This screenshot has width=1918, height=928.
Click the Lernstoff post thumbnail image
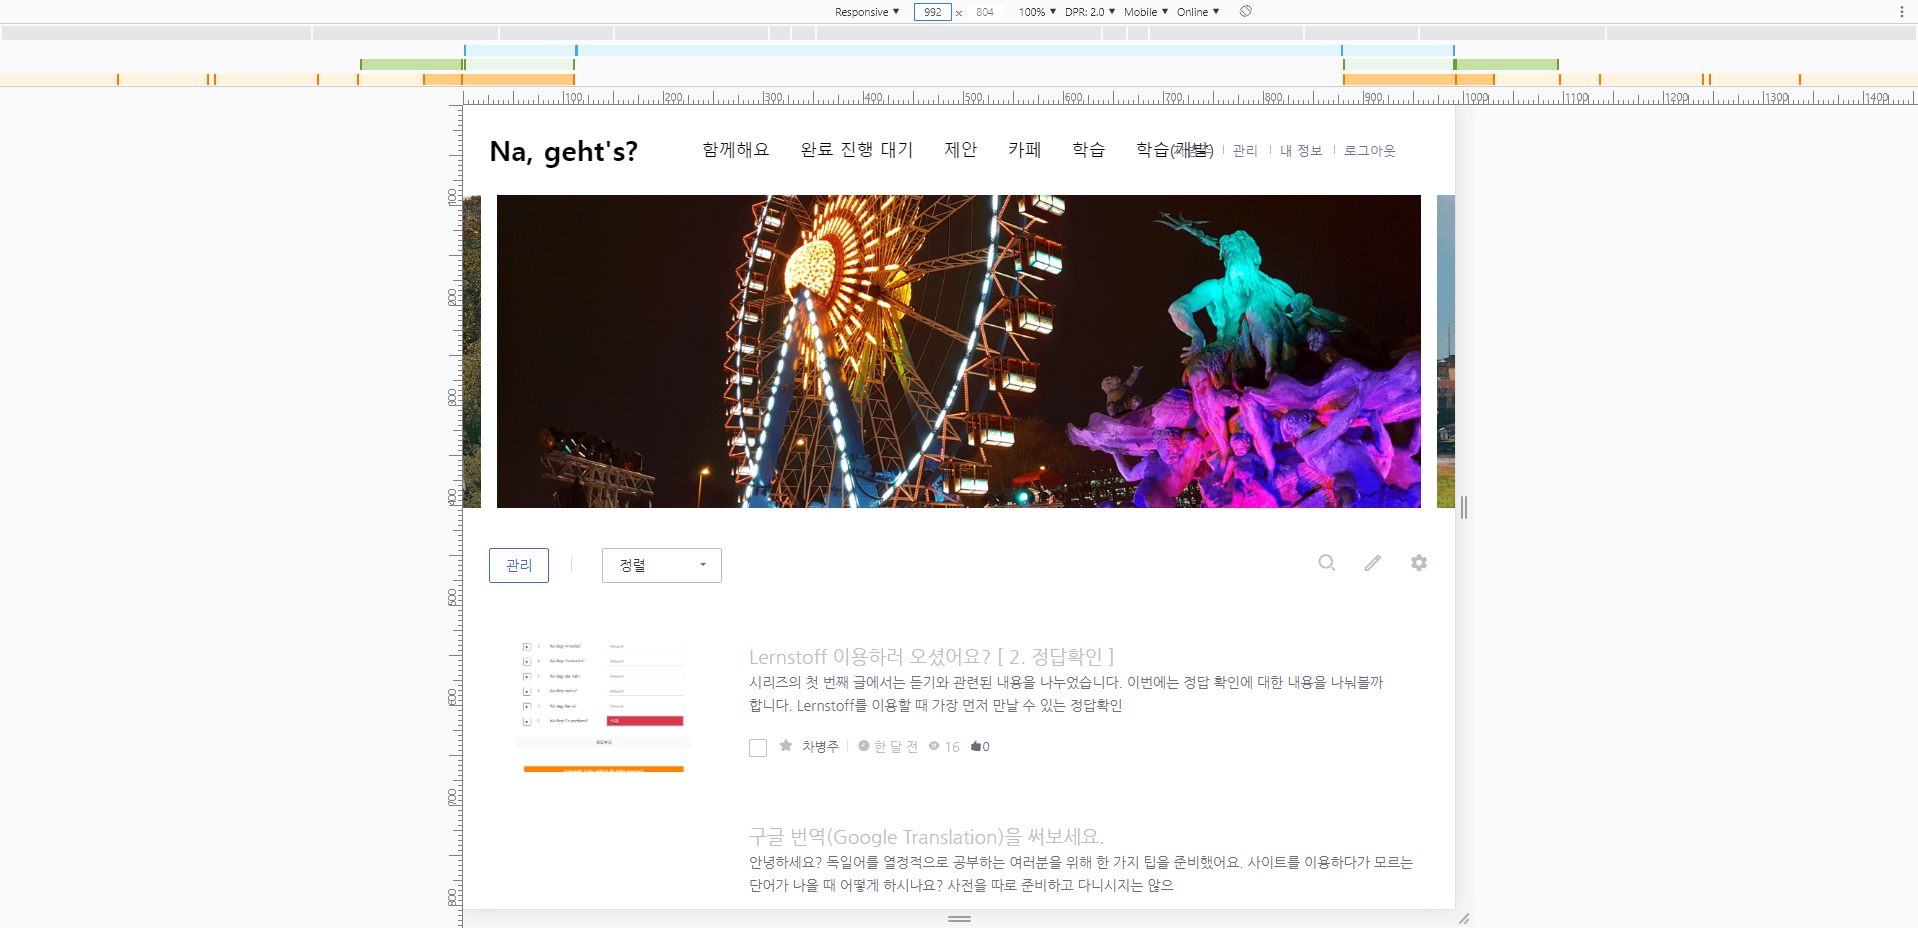(x=604, y=706)
